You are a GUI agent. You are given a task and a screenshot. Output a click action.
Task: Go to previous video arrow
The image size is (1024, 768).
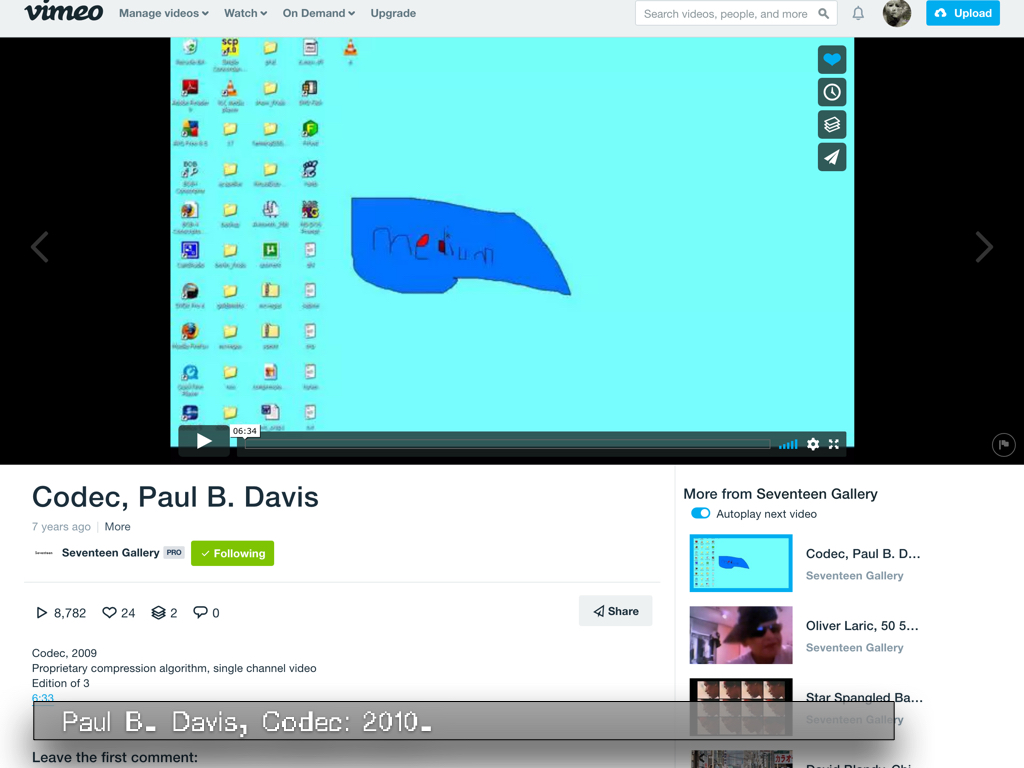point(40,247)
